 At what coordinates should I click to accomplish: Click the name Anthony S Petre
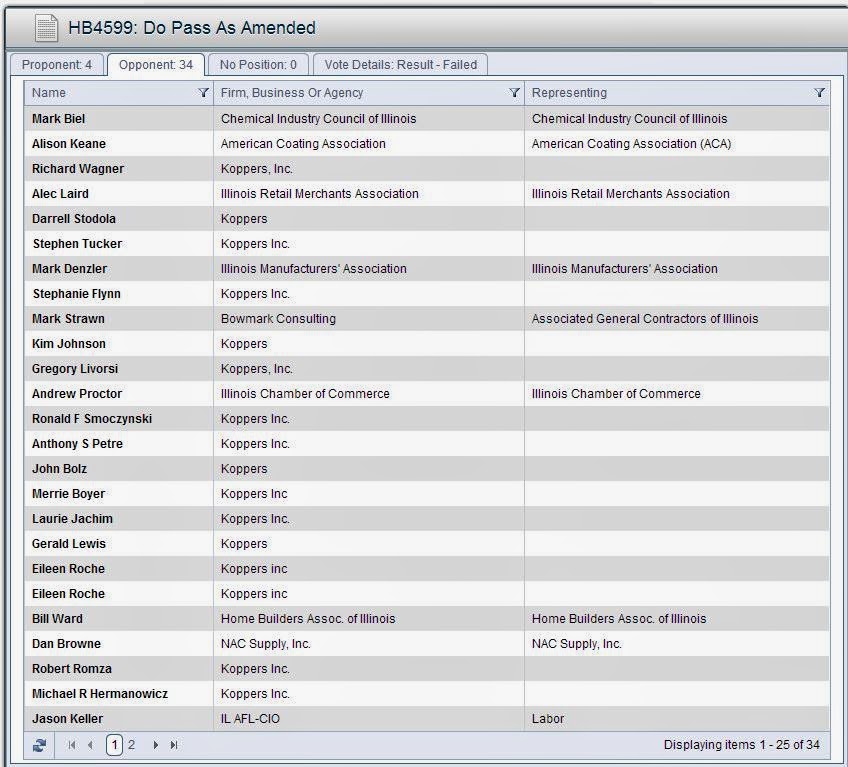point(77,444)
